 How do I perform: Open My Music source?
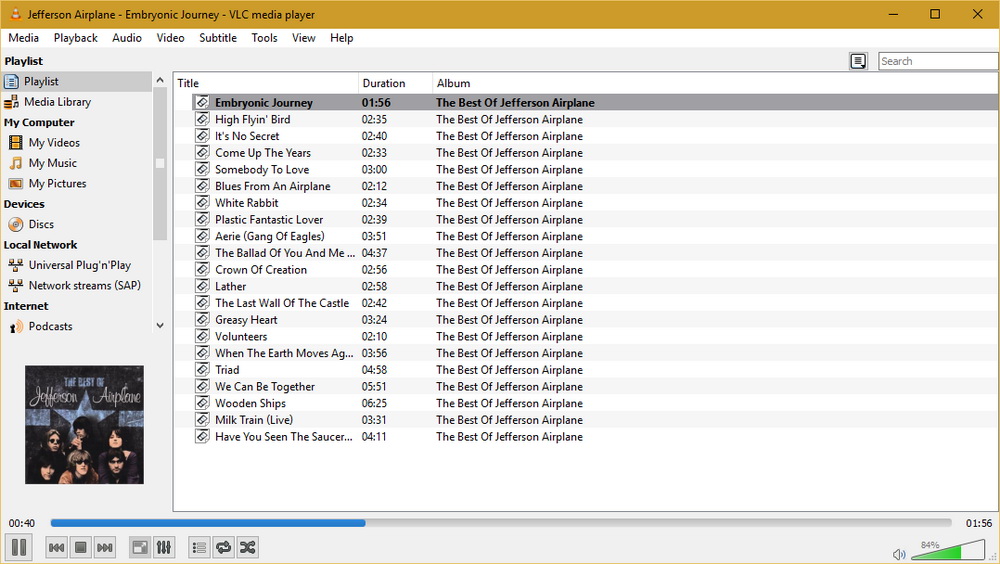click(77, 163)
